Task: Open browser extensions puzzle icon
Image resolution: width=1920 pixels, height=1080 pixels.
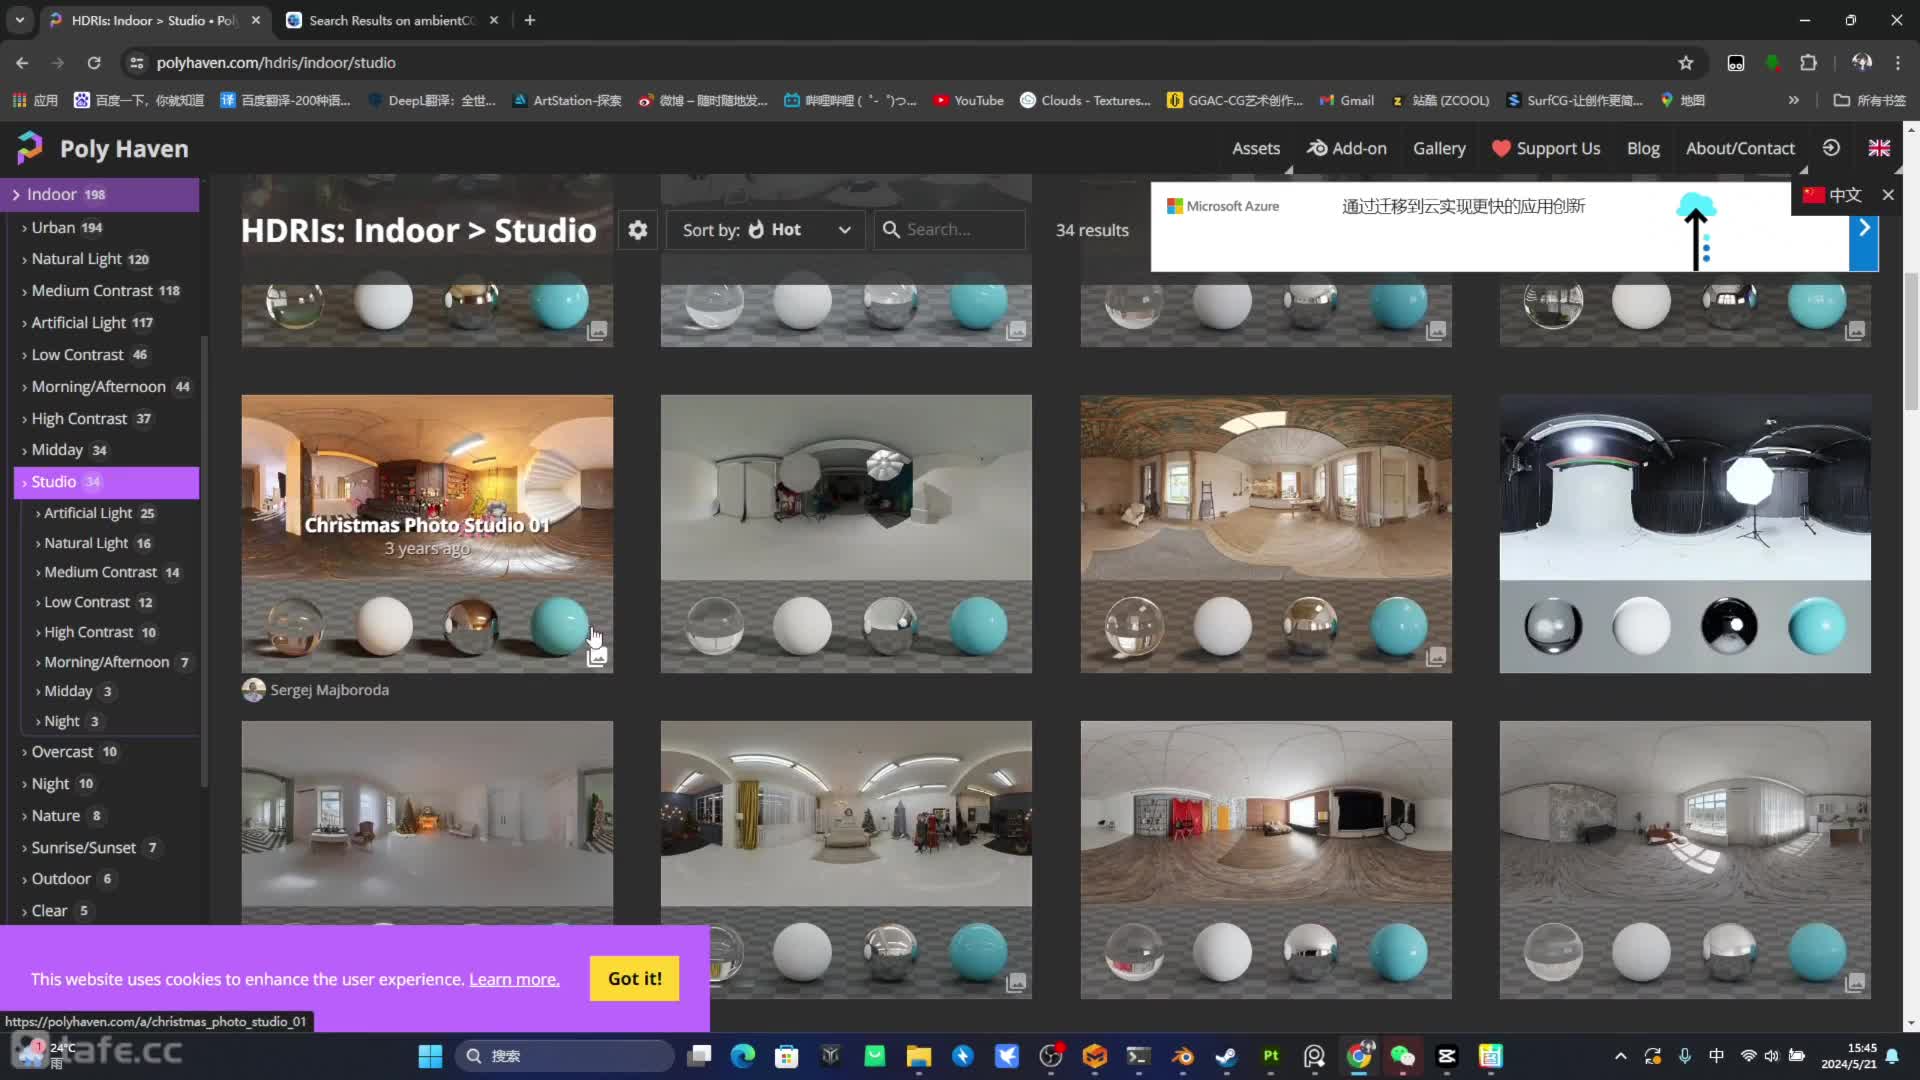Action: [1808, 63]
